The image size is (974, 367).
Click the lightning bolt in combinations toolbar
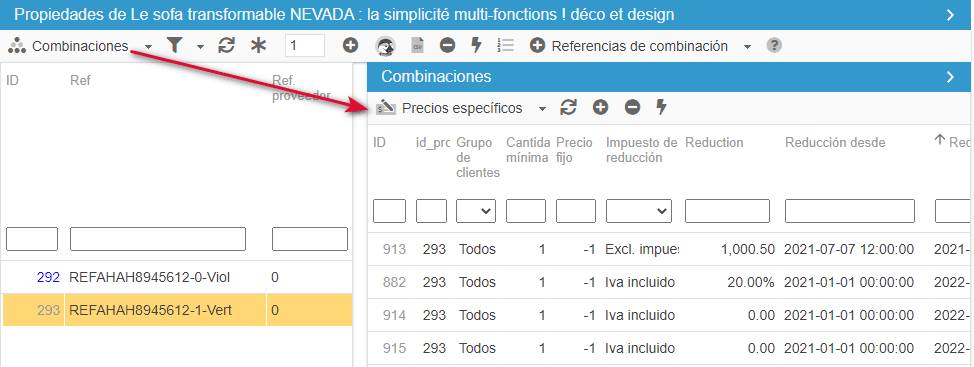[x=476, y=45]
